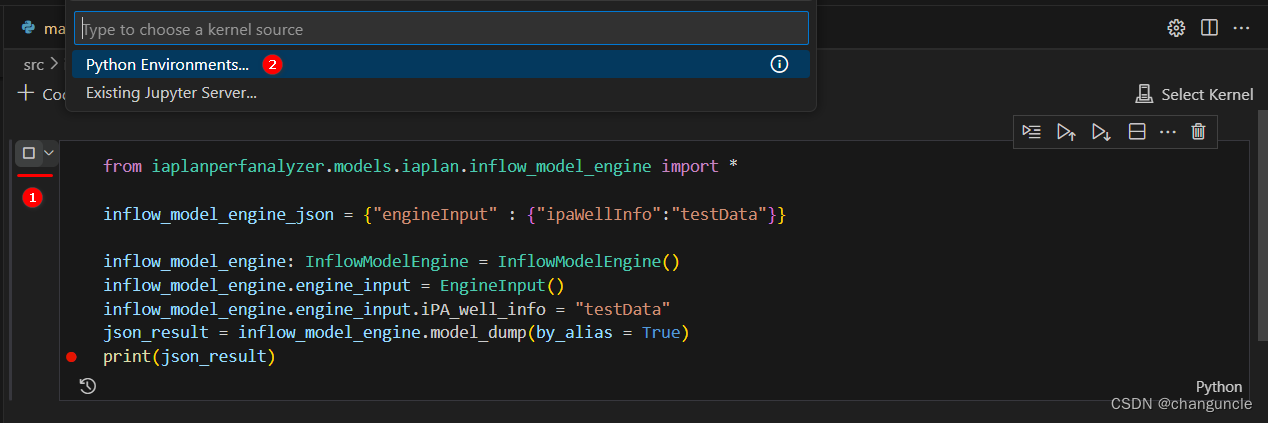Delete the cell with trash icon
1268x423 pixels.
(1198, 131)
